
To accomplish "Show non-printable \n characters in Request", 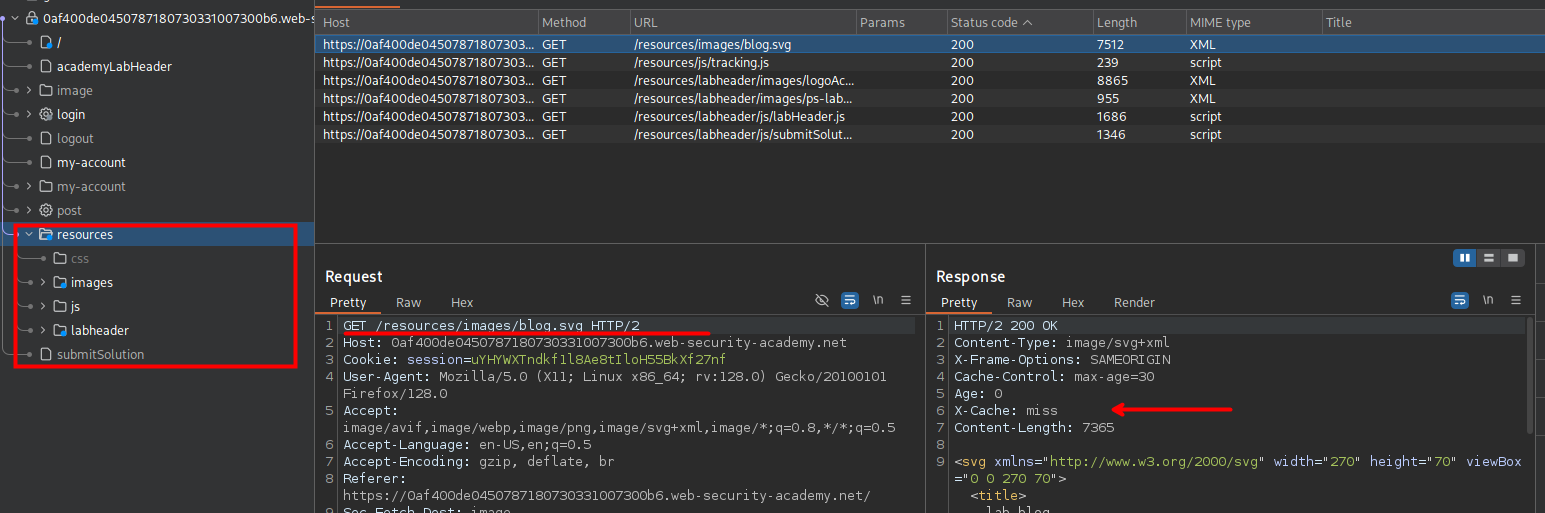I will (878, 300).
